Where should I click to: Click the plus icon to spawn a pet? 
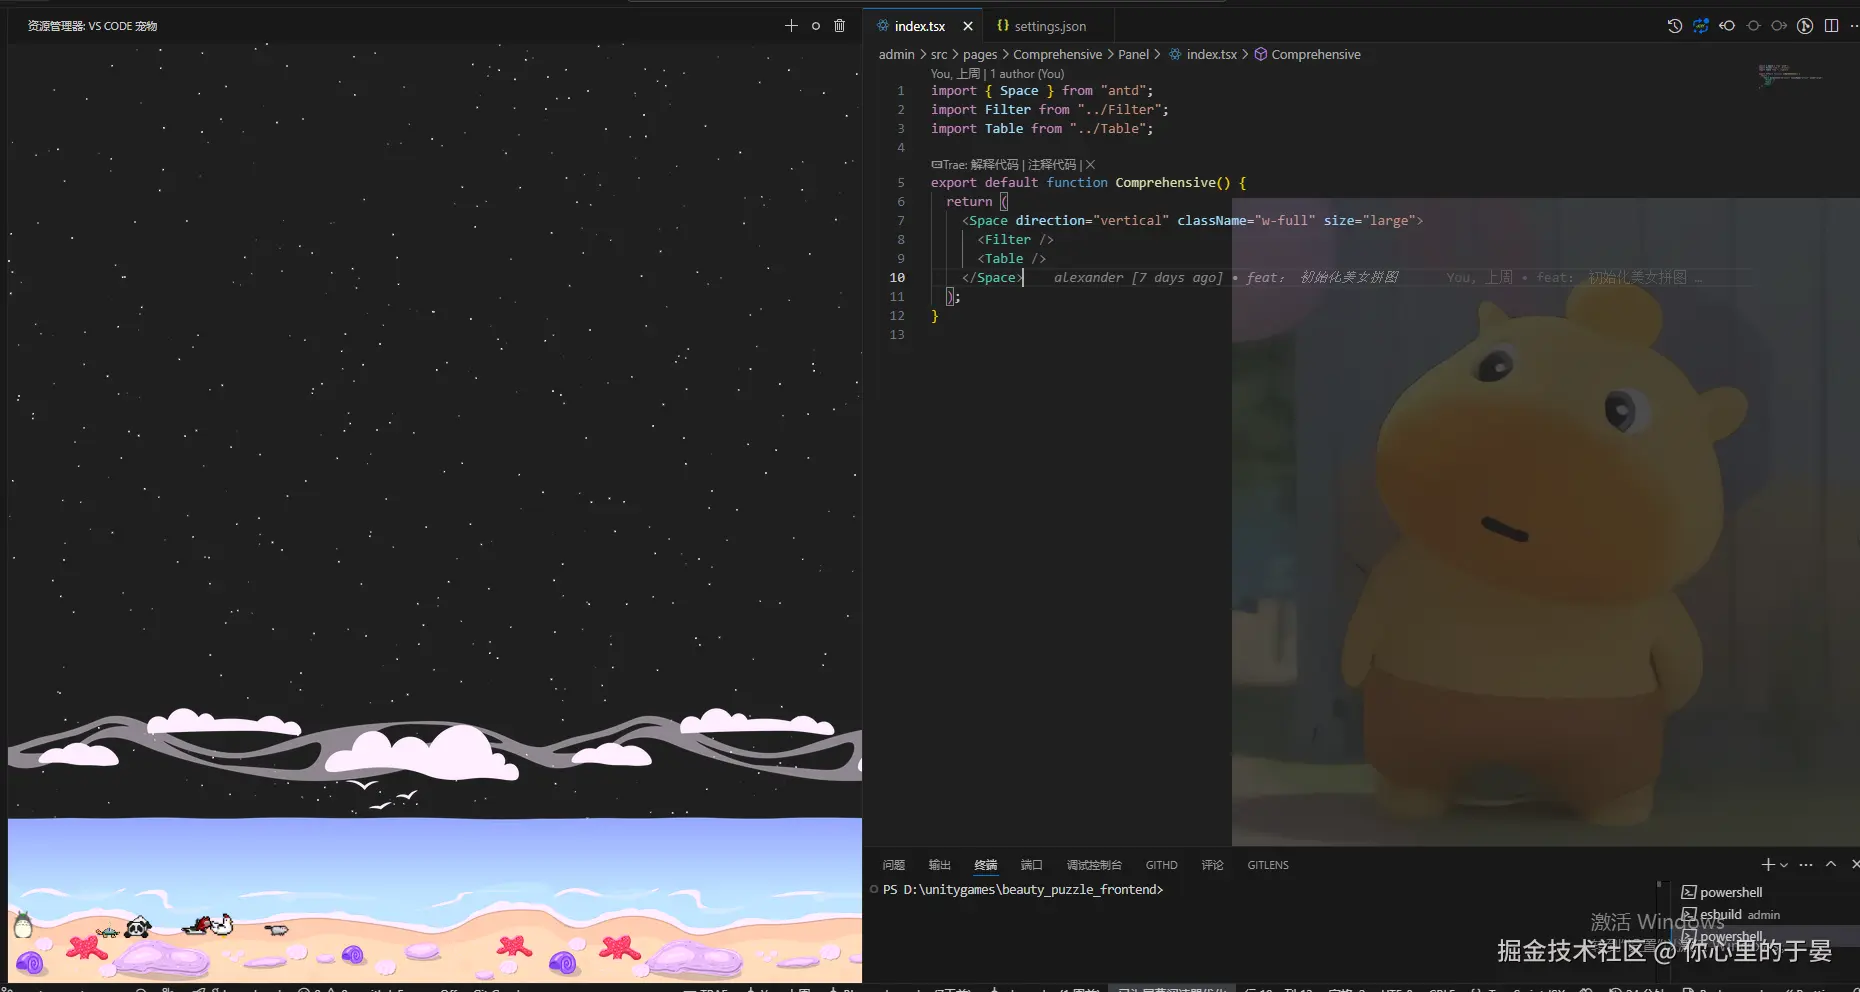(791, 26)
